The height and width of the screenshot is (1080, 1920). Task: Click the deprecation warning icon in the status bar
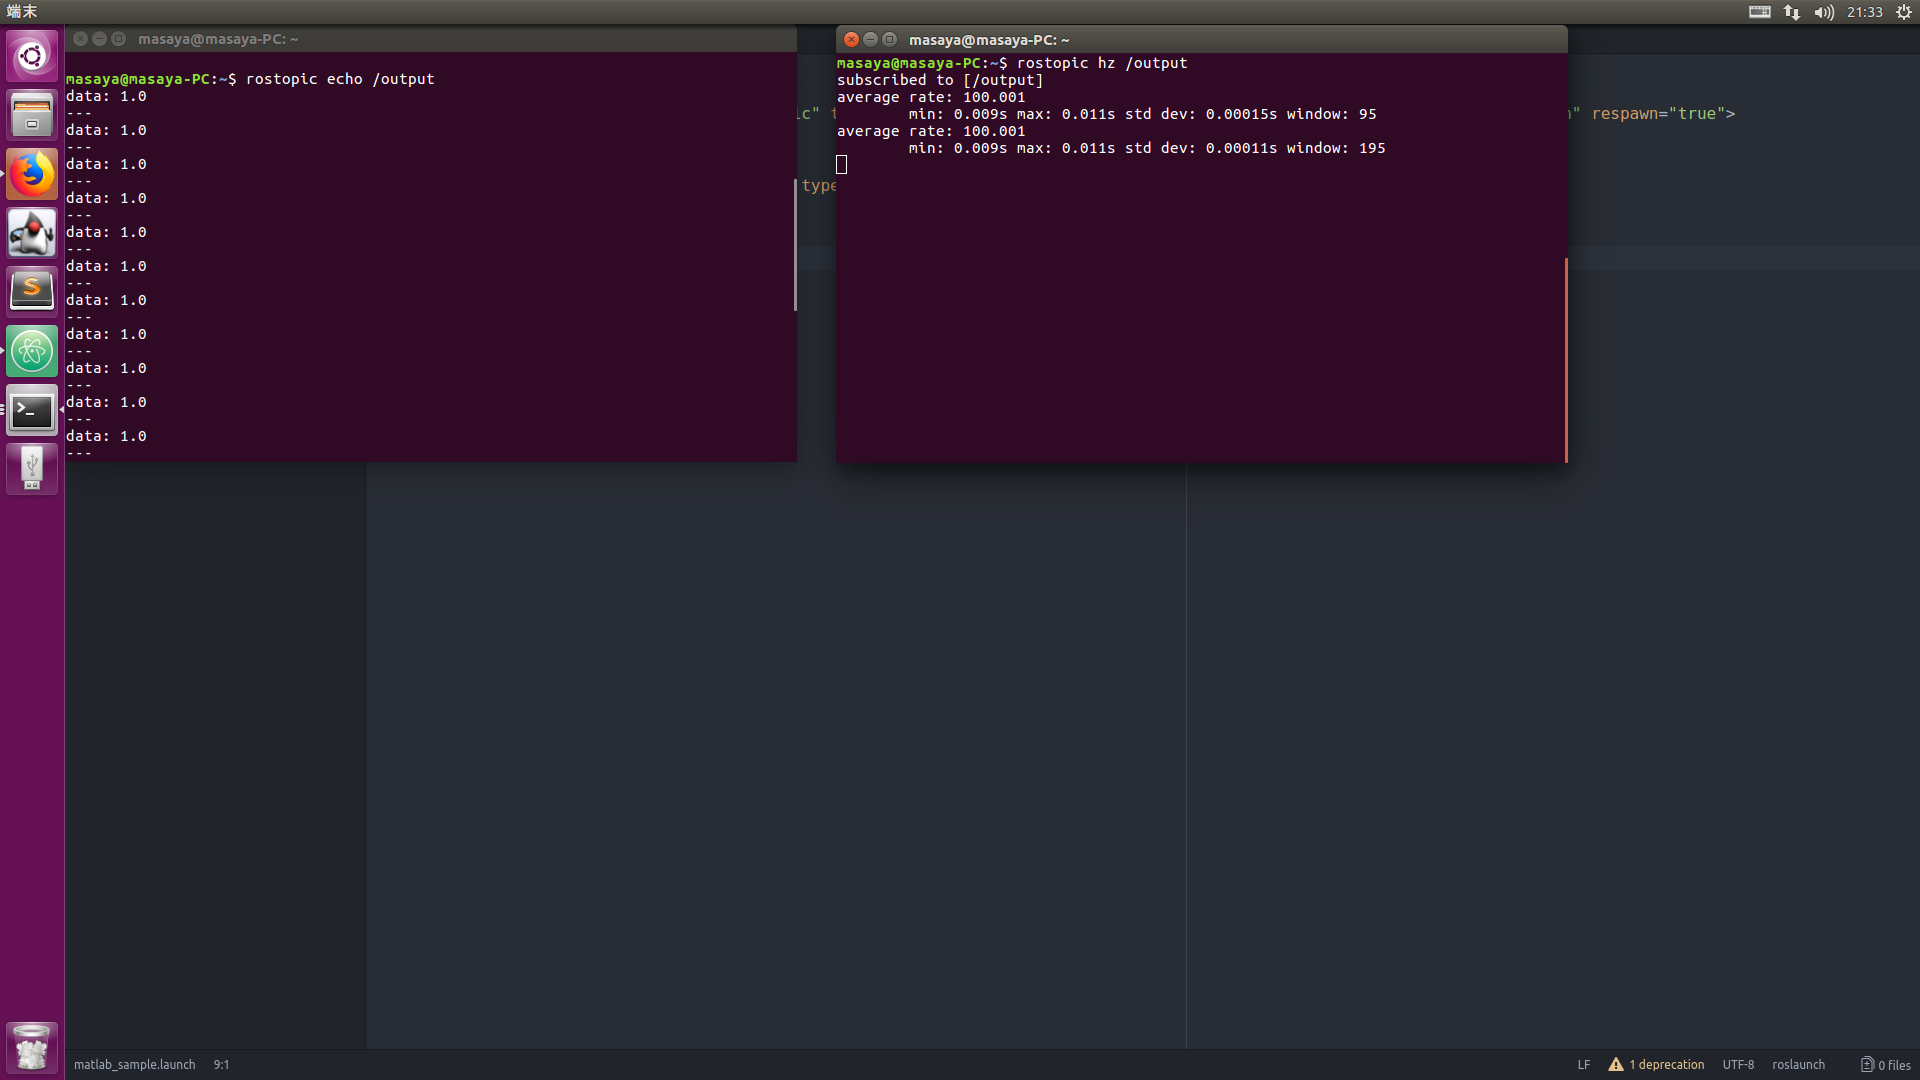[1618, 1064]
